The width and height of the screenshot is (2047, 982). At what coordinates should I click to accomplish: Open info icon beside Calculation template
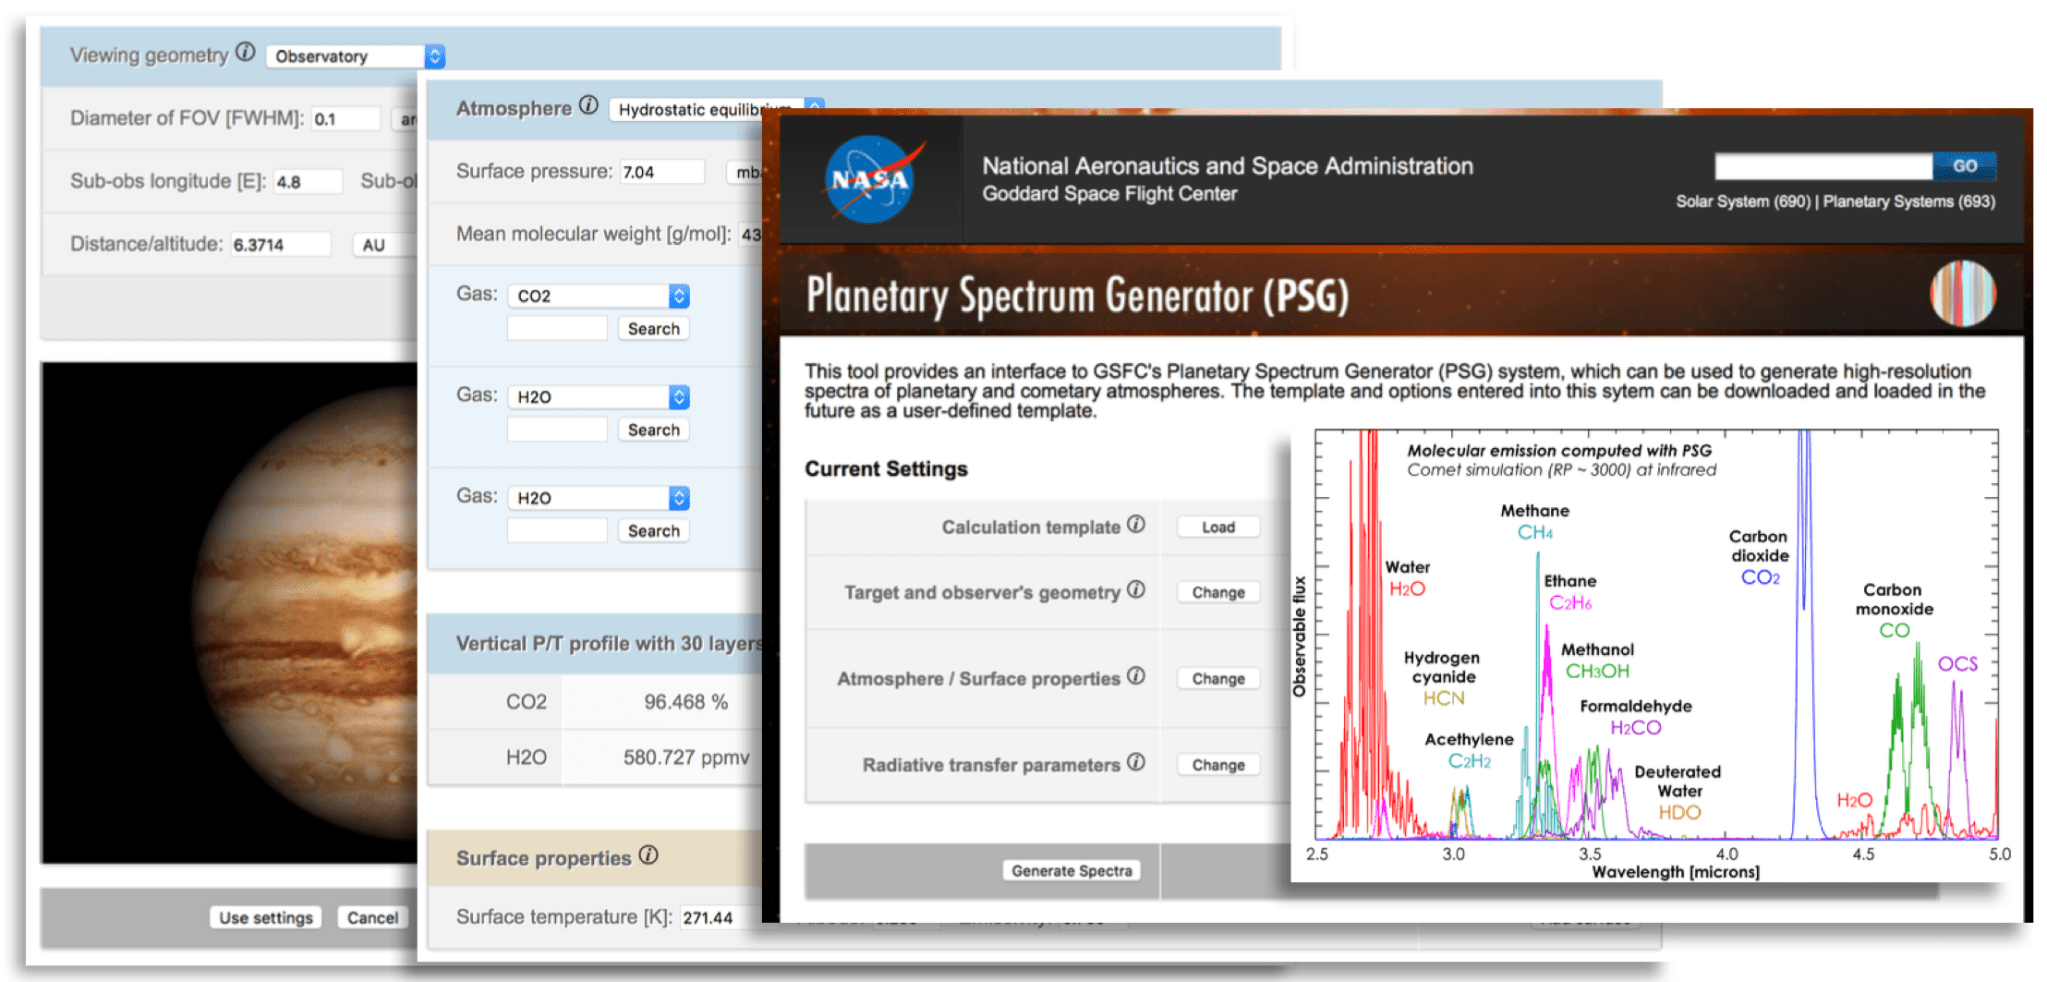[1136, 525]
